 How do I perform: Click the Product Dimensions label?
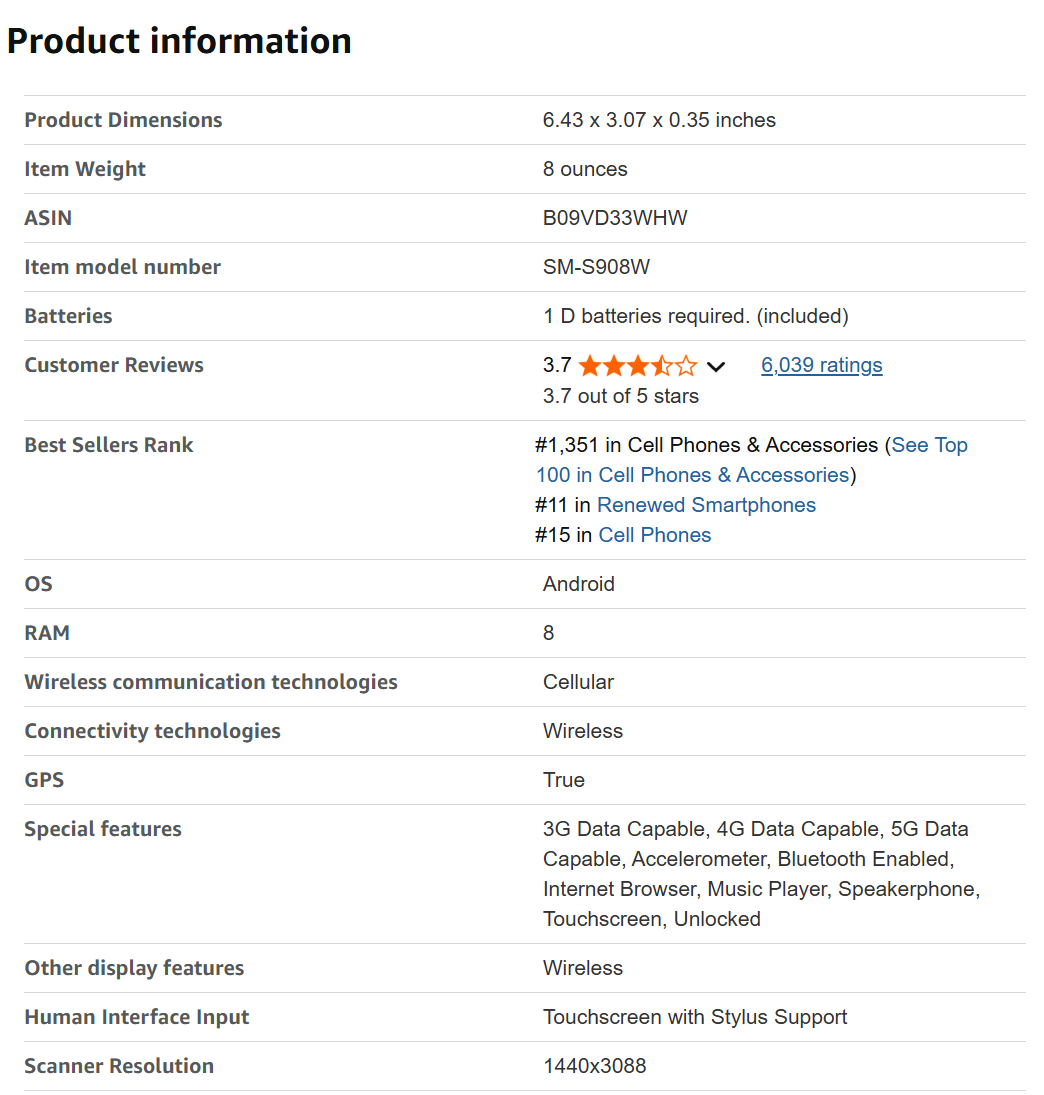123,120
